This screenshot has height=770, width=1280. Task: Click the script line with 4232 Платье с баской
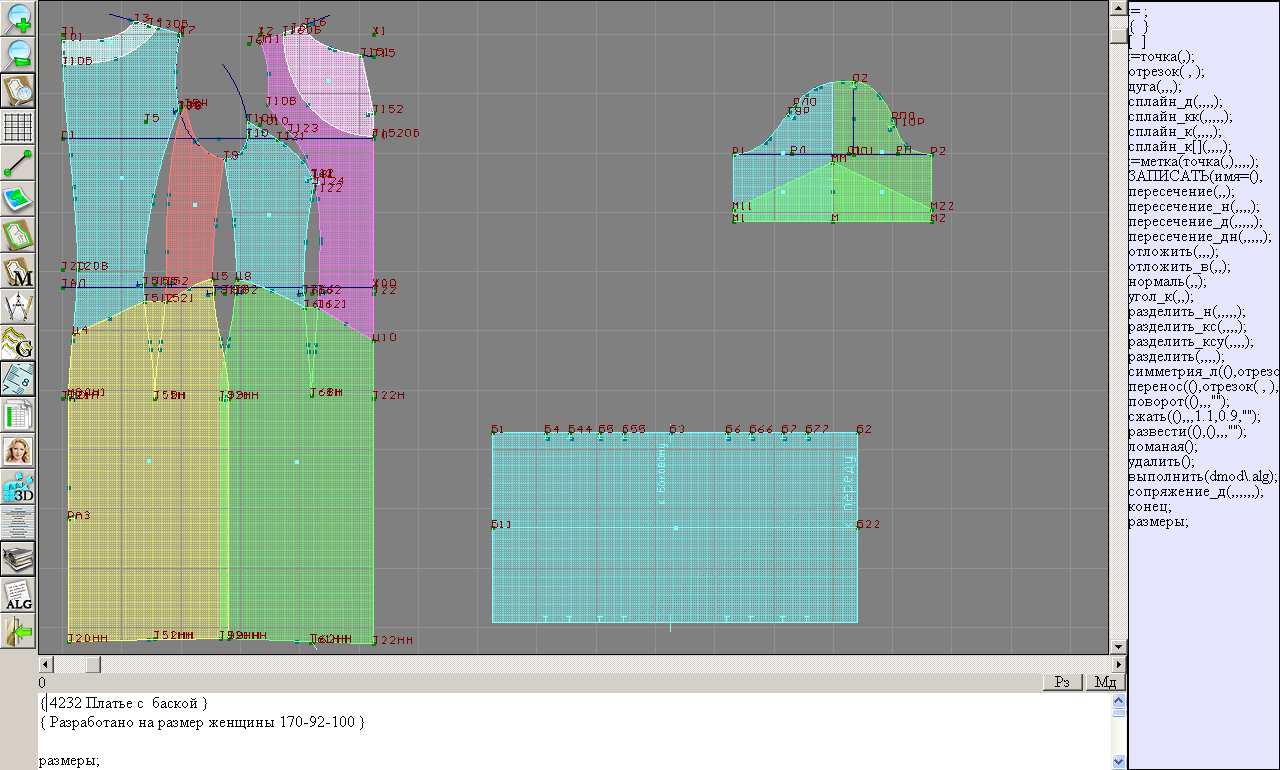pos(126,703)
